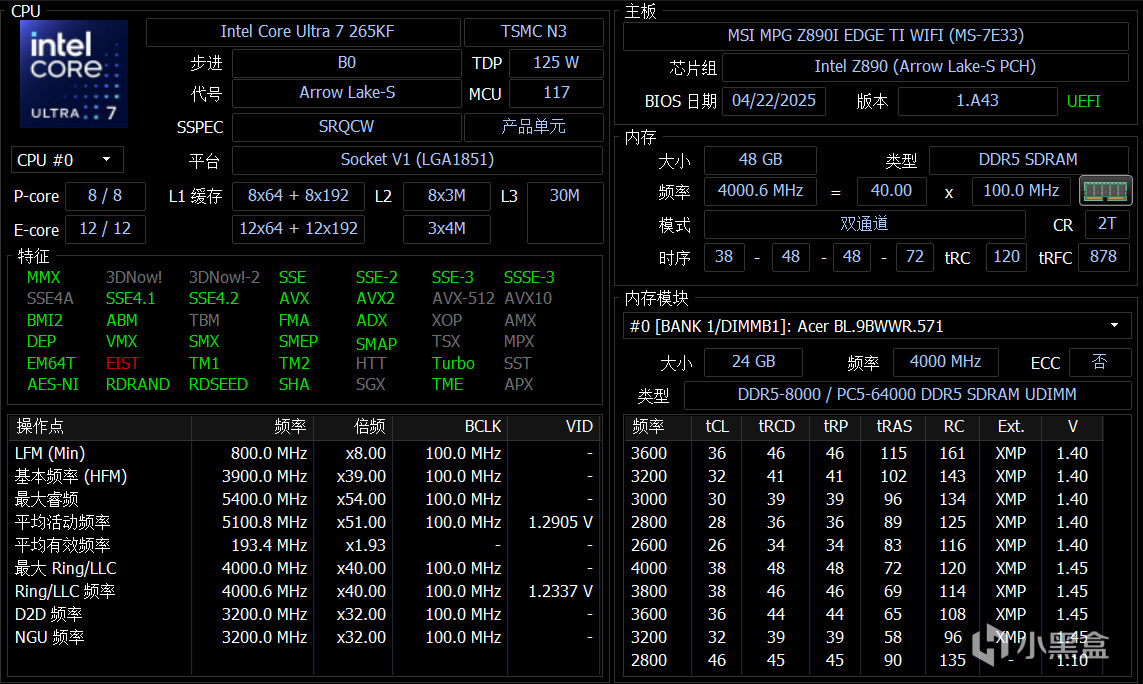Click the AVX2 feature label
The image size is (1143, 684).
pos(375,299)
